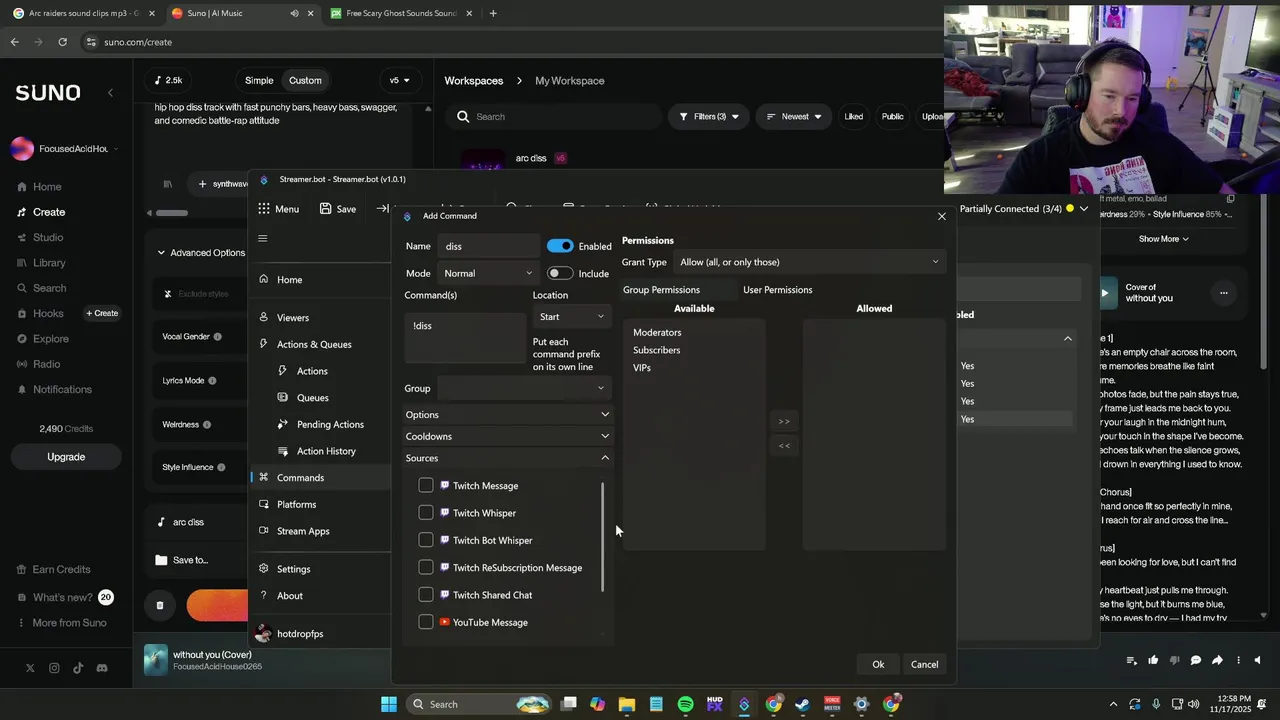Image resolution: width=1280 pixels, height=720 pixels.
Task: Click Save in Streamer.bot toolbar
Action: click(x=338, y=209)
